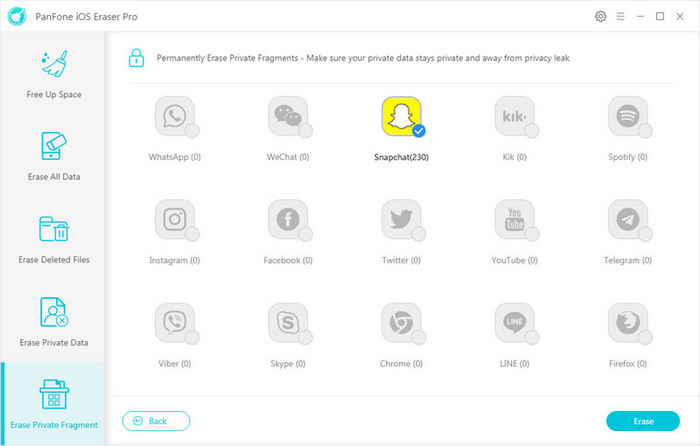The image size is (700, 446).
Task: Check the Viber selection circle
Action: (x=192, y=337)
